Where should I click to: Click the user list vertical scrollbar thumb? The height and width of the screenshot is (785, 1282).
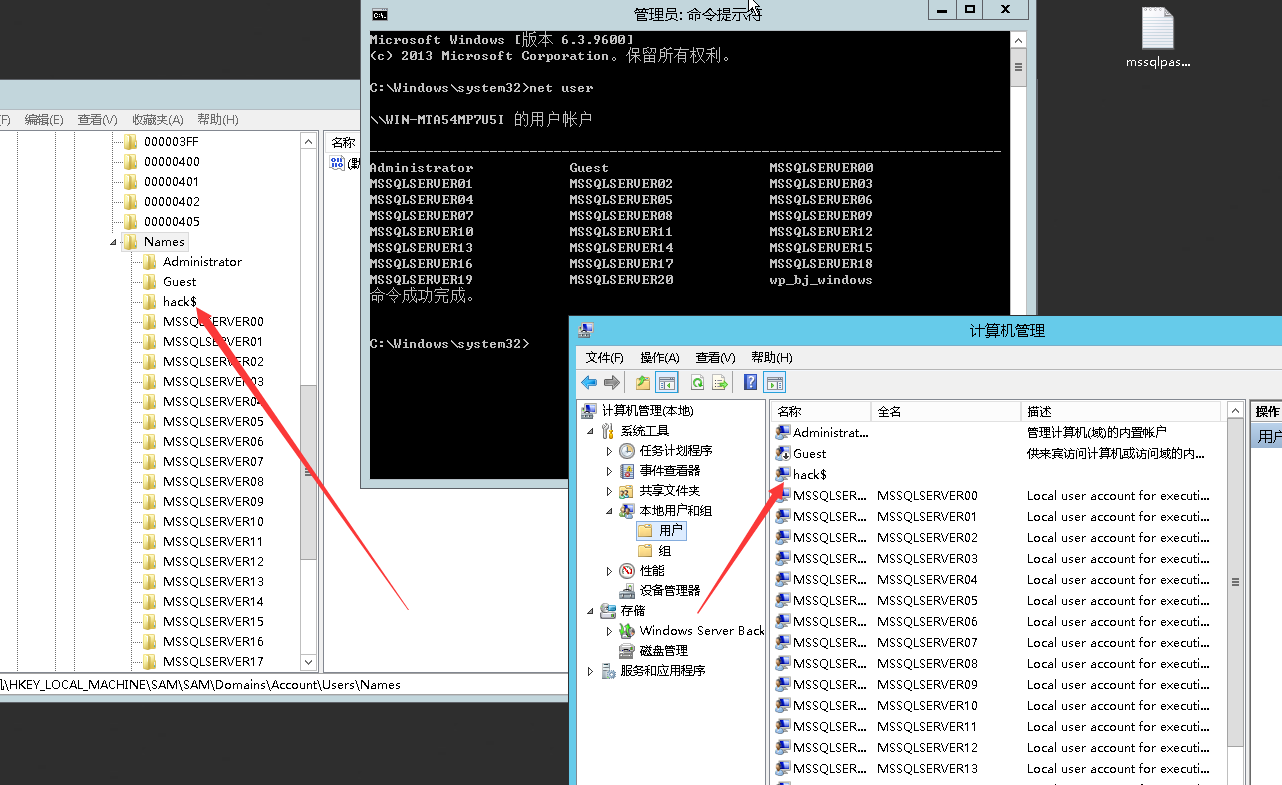click(1235, 582)
